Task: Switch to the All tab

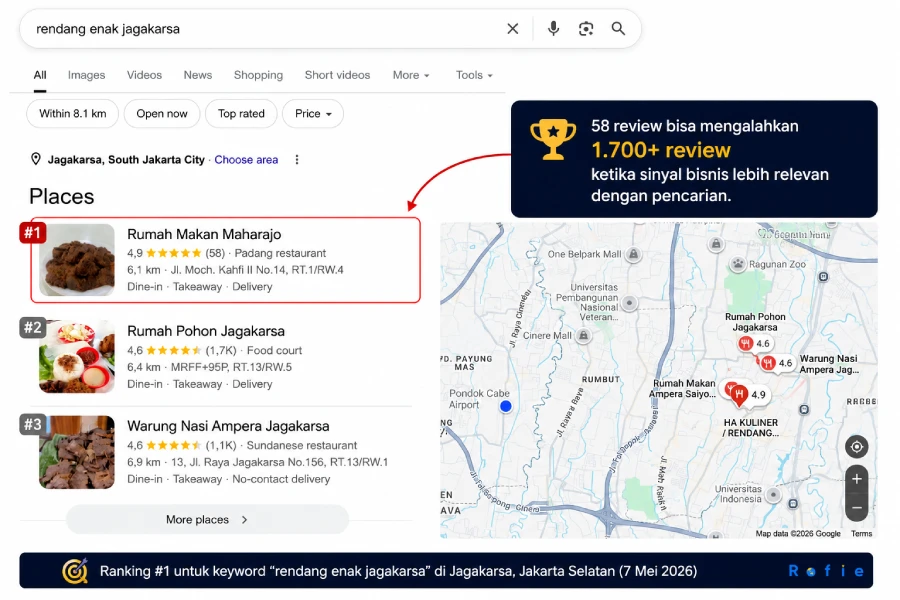Action: [x=40, y=75]
